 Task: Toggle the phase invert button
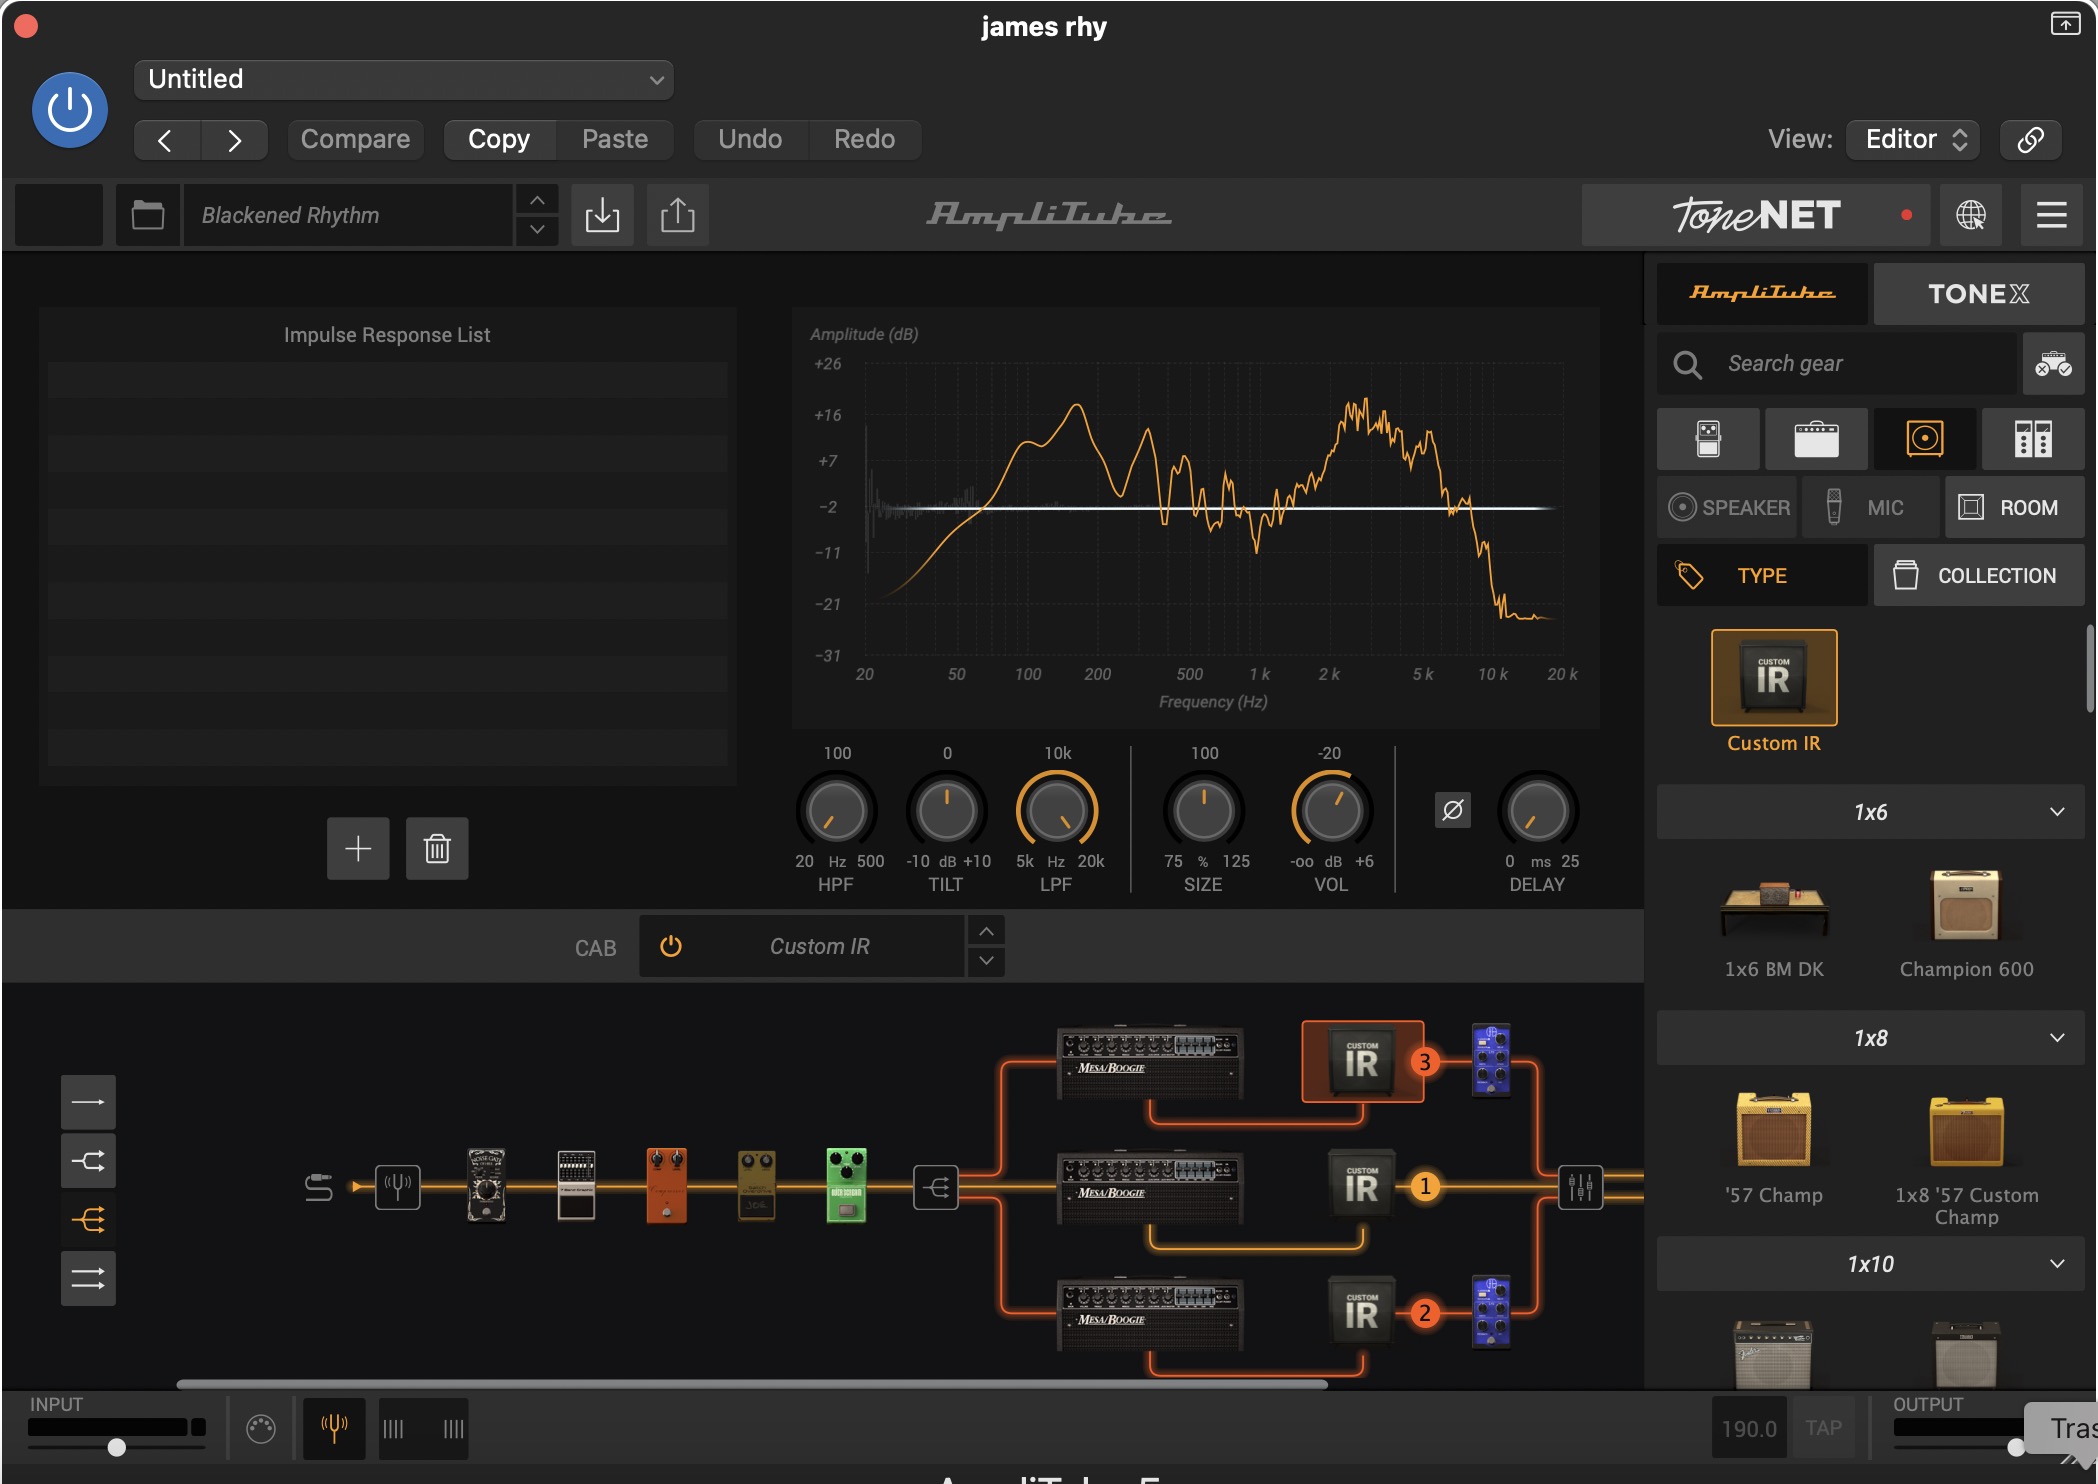click(1453, 810)
